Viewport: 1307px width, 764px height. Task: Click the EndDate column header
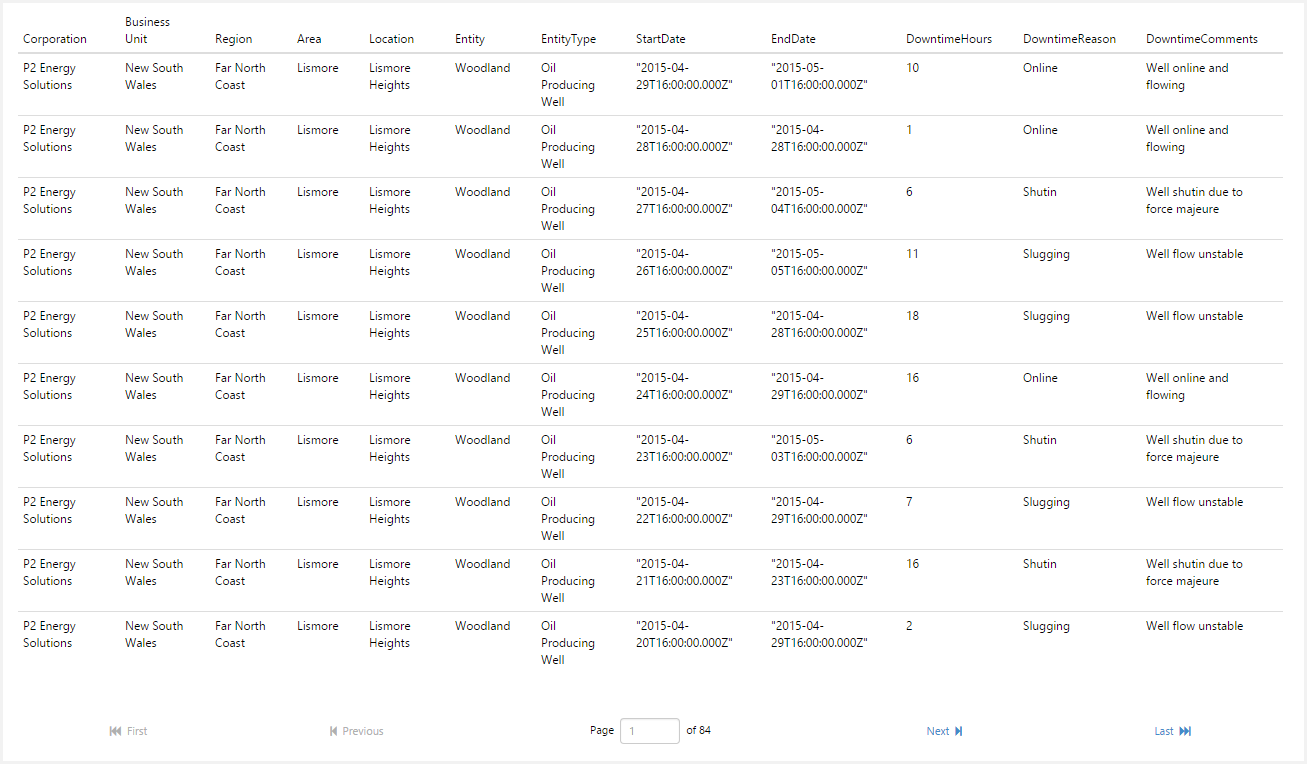(793, 39)
